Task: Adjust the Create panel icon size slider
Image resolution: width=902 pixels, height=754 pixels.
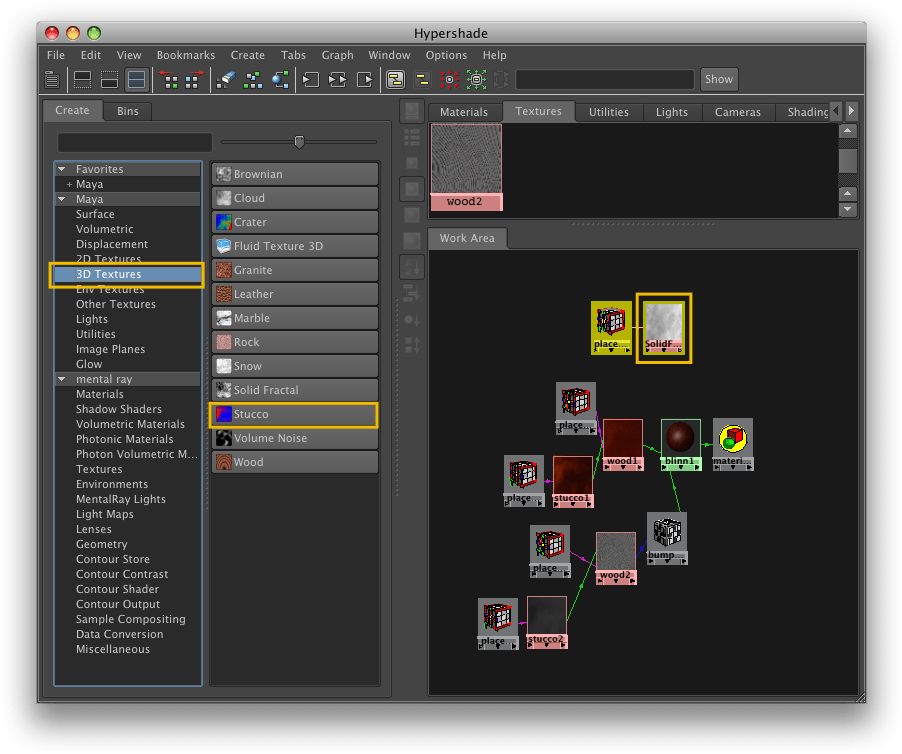Action: [x=299, y=141]
